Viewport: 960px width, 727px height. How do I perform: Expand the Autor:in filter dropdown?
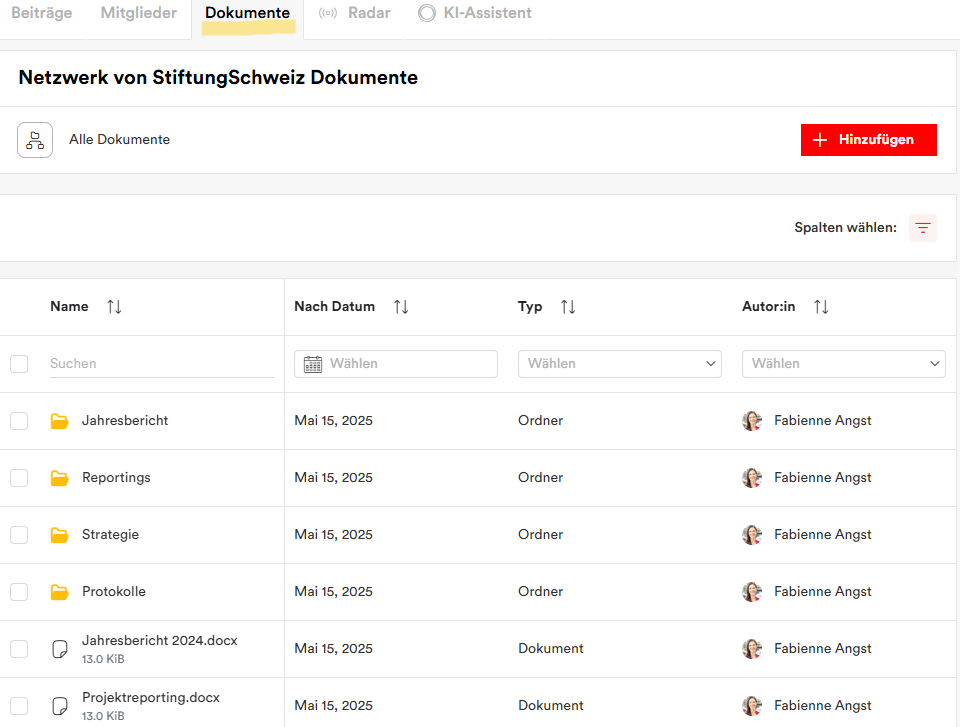[x=843, y=364]
